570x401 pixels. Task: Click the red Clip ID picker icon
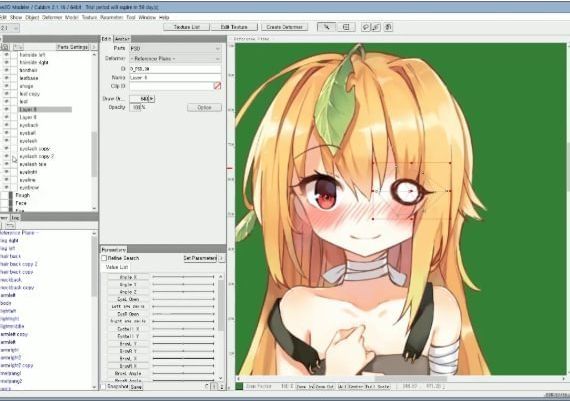pos(217,86)
